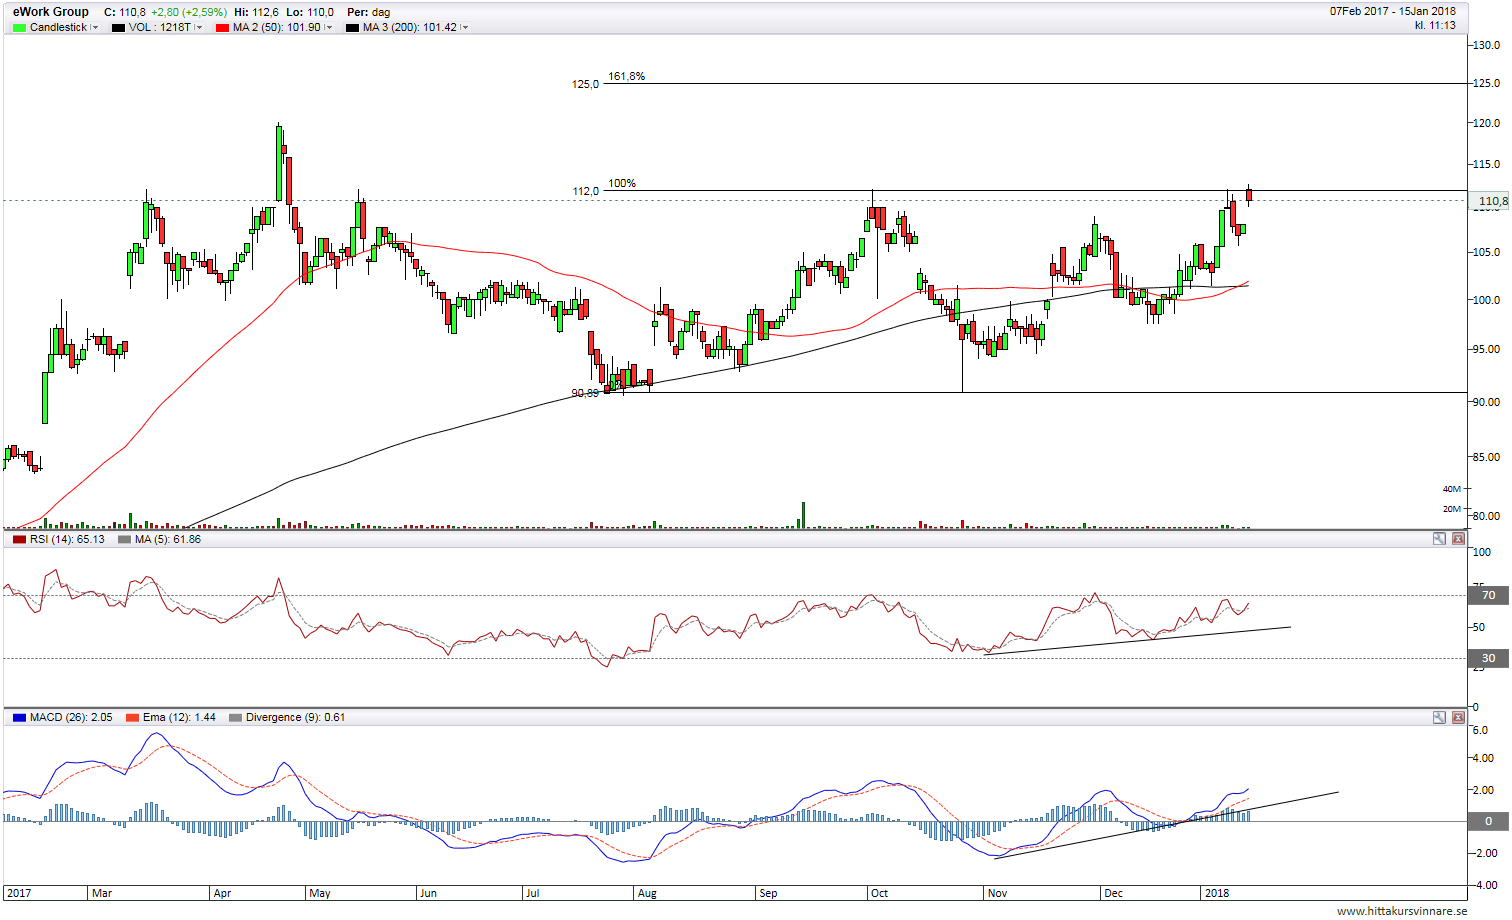
Task: Open the VOL indicator dropdown arrow
Action: (x=199, y=28)
